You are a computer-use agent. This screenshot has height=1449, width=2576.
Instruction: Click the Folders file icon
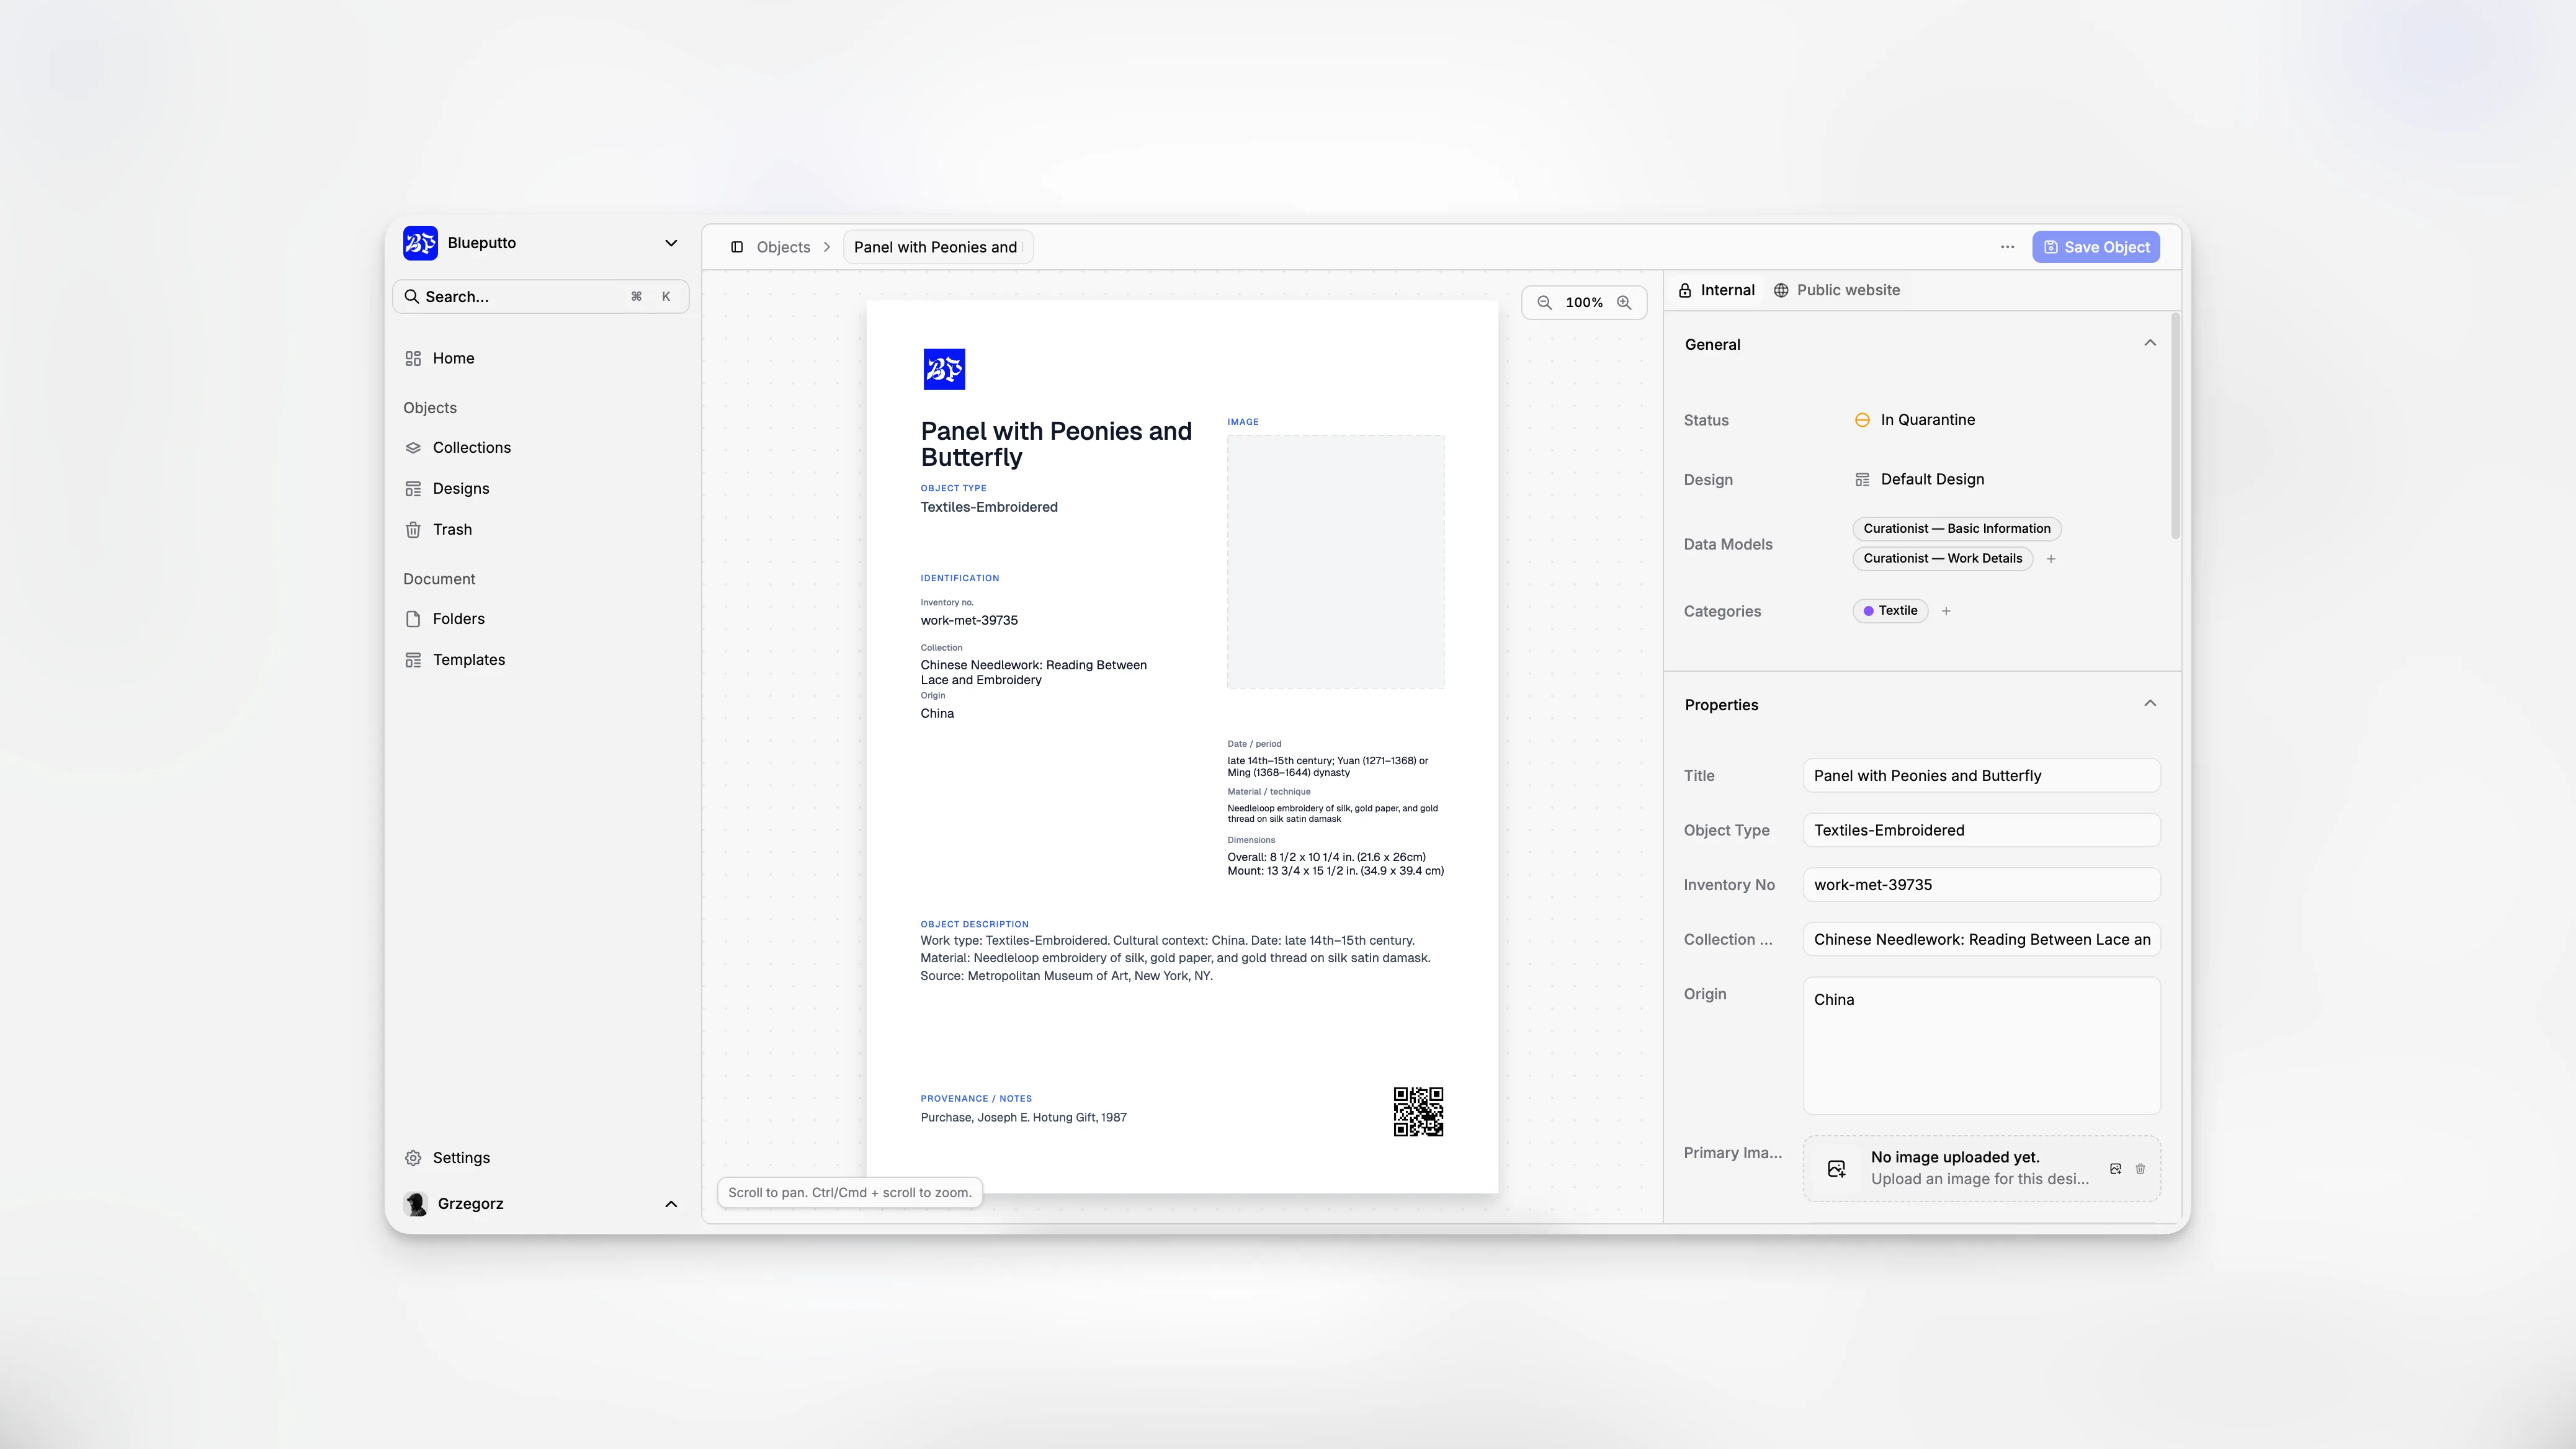click(413, 619)
